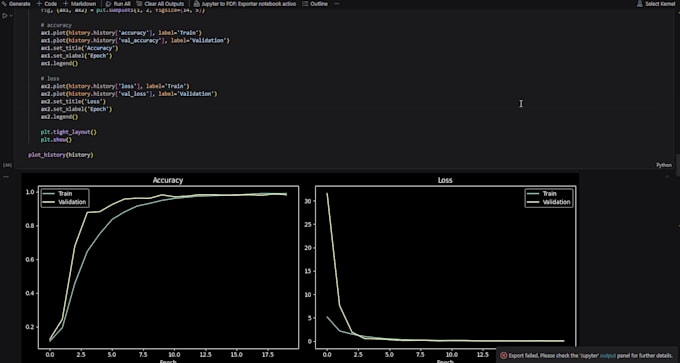Click the ax2.set_title('Loss') line

click(73, 101)
